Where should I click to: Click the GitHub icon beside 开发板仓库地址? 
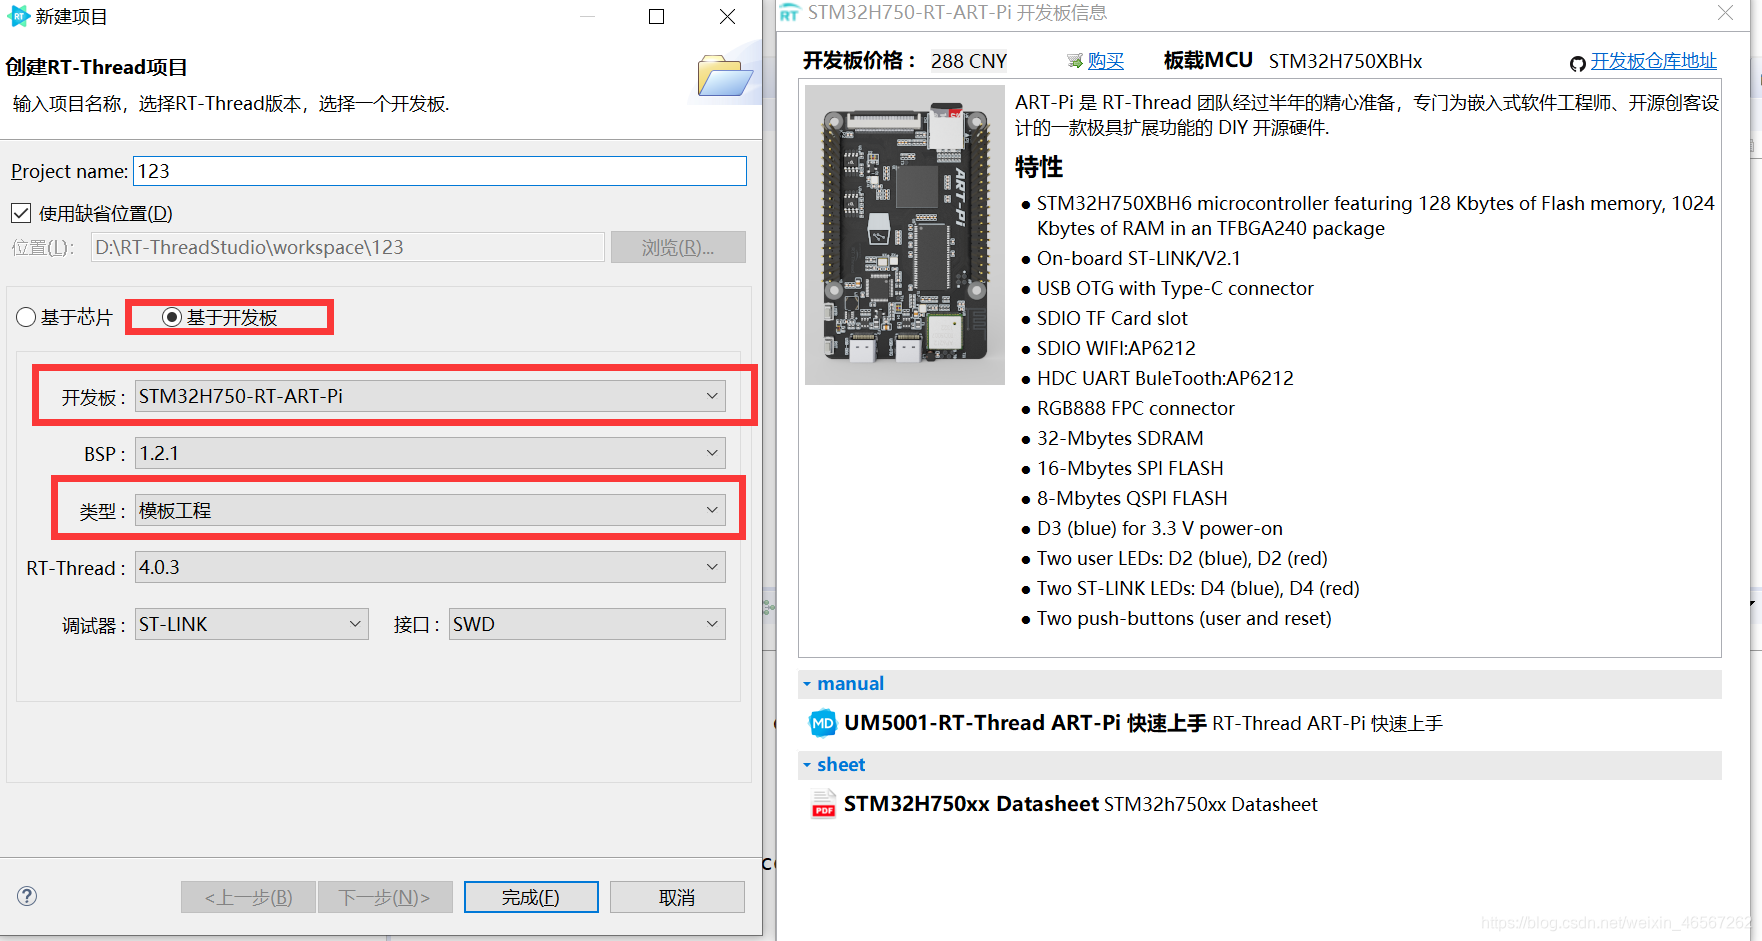(x=1578, y=64)
